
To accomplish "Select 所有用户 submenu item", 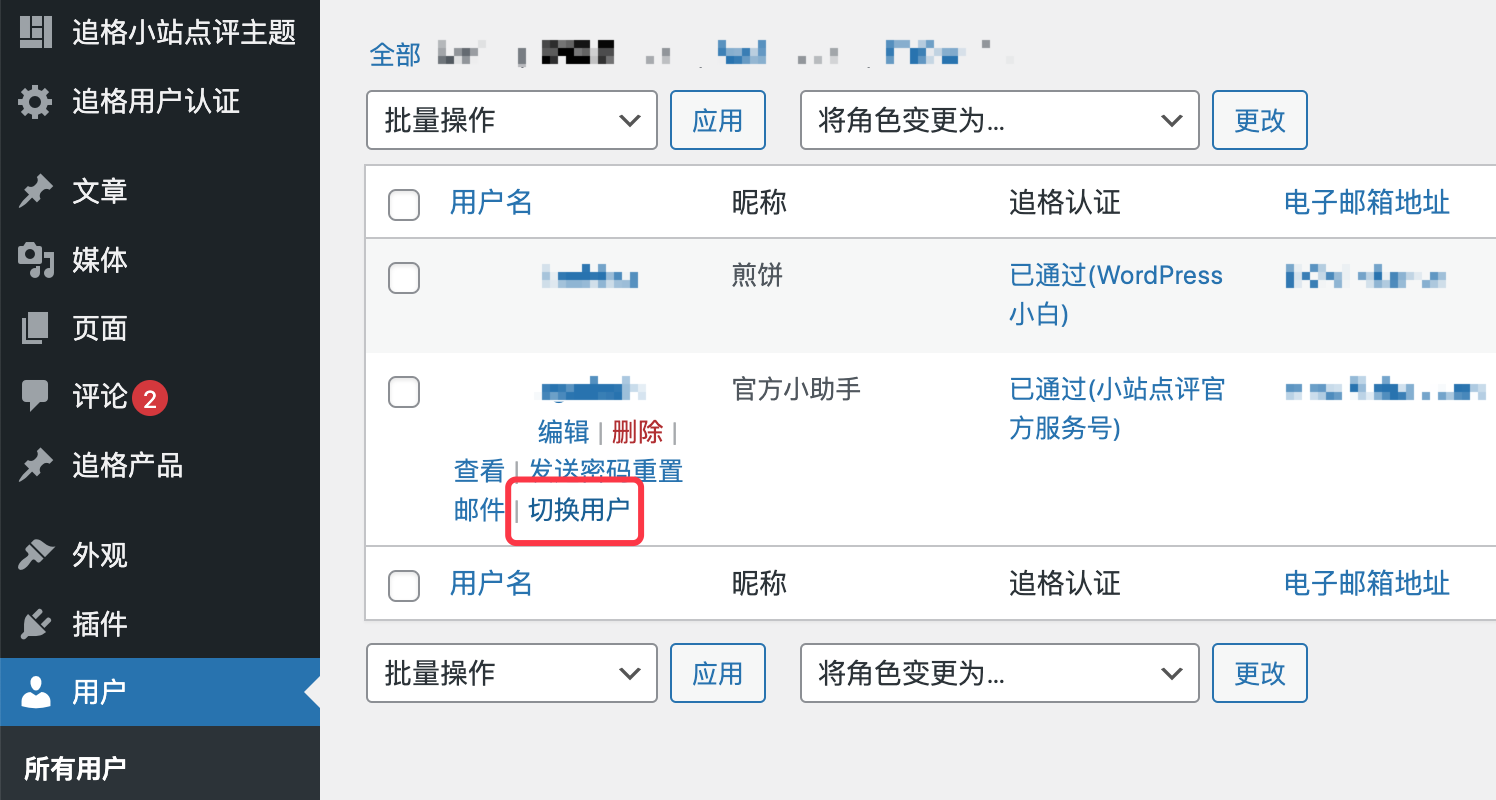I will (x=75, y=769).
